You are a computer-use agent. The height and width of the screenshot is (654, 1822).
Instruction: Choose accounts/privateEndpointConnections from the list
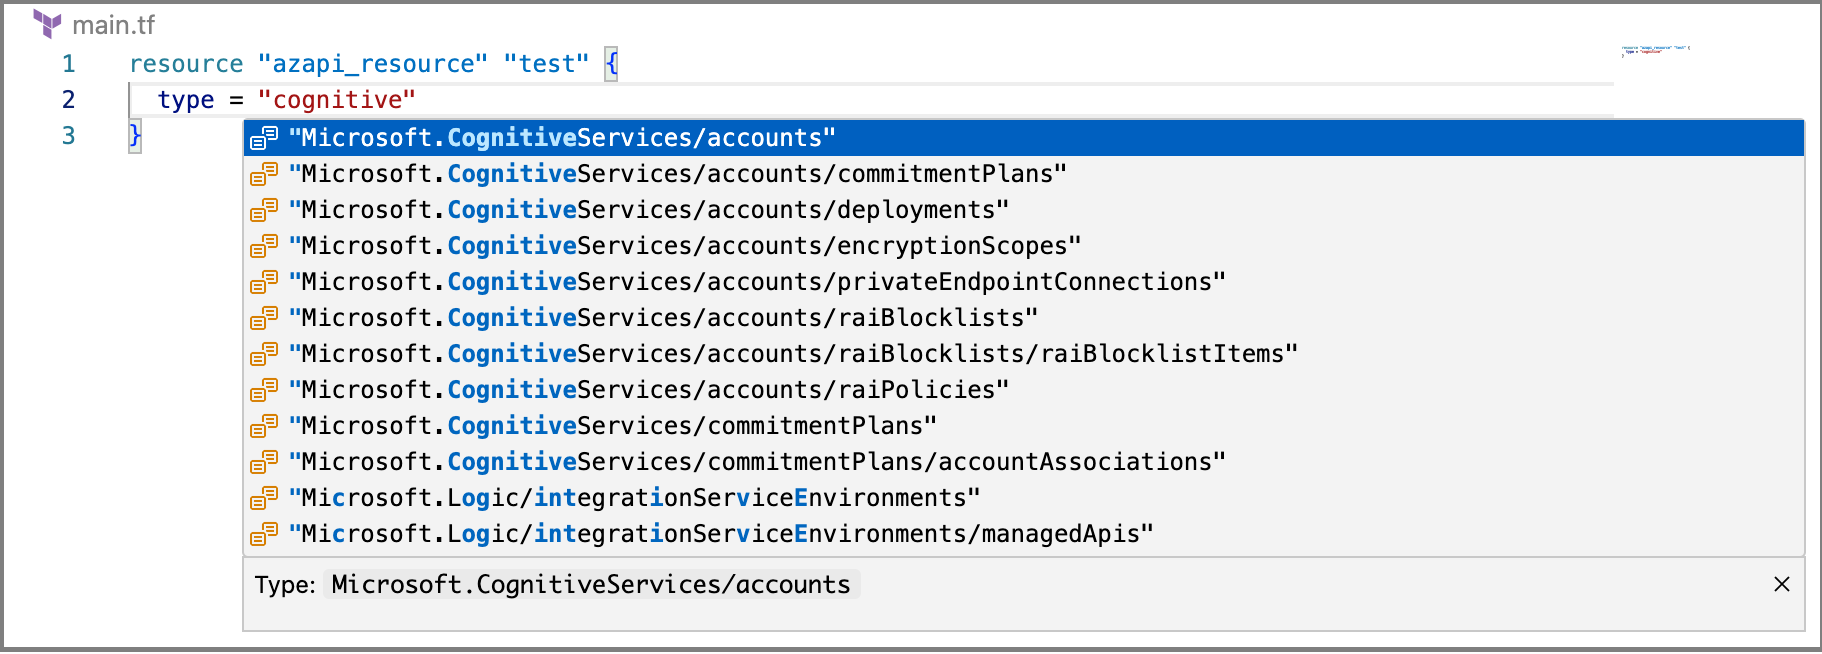pyautogui.click(x=1024, y=282)
